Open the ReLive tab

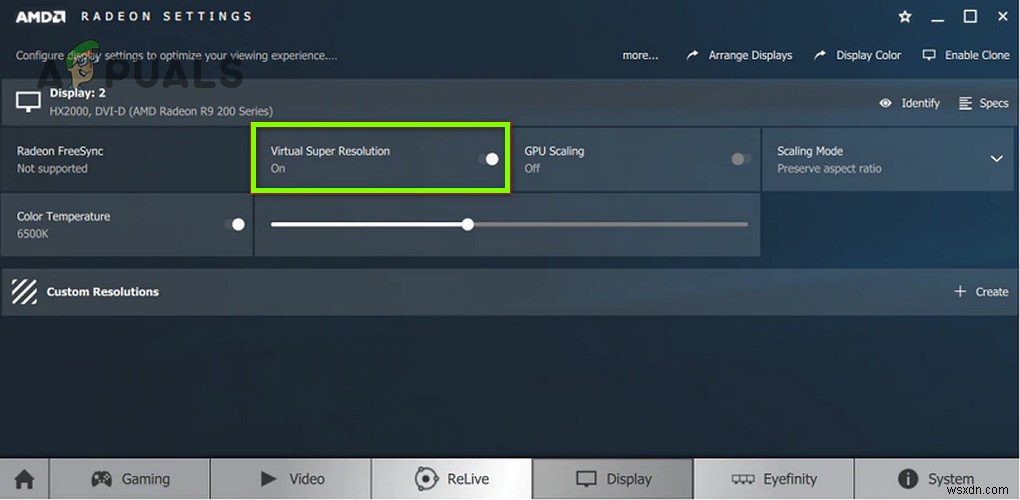[451, 479]
